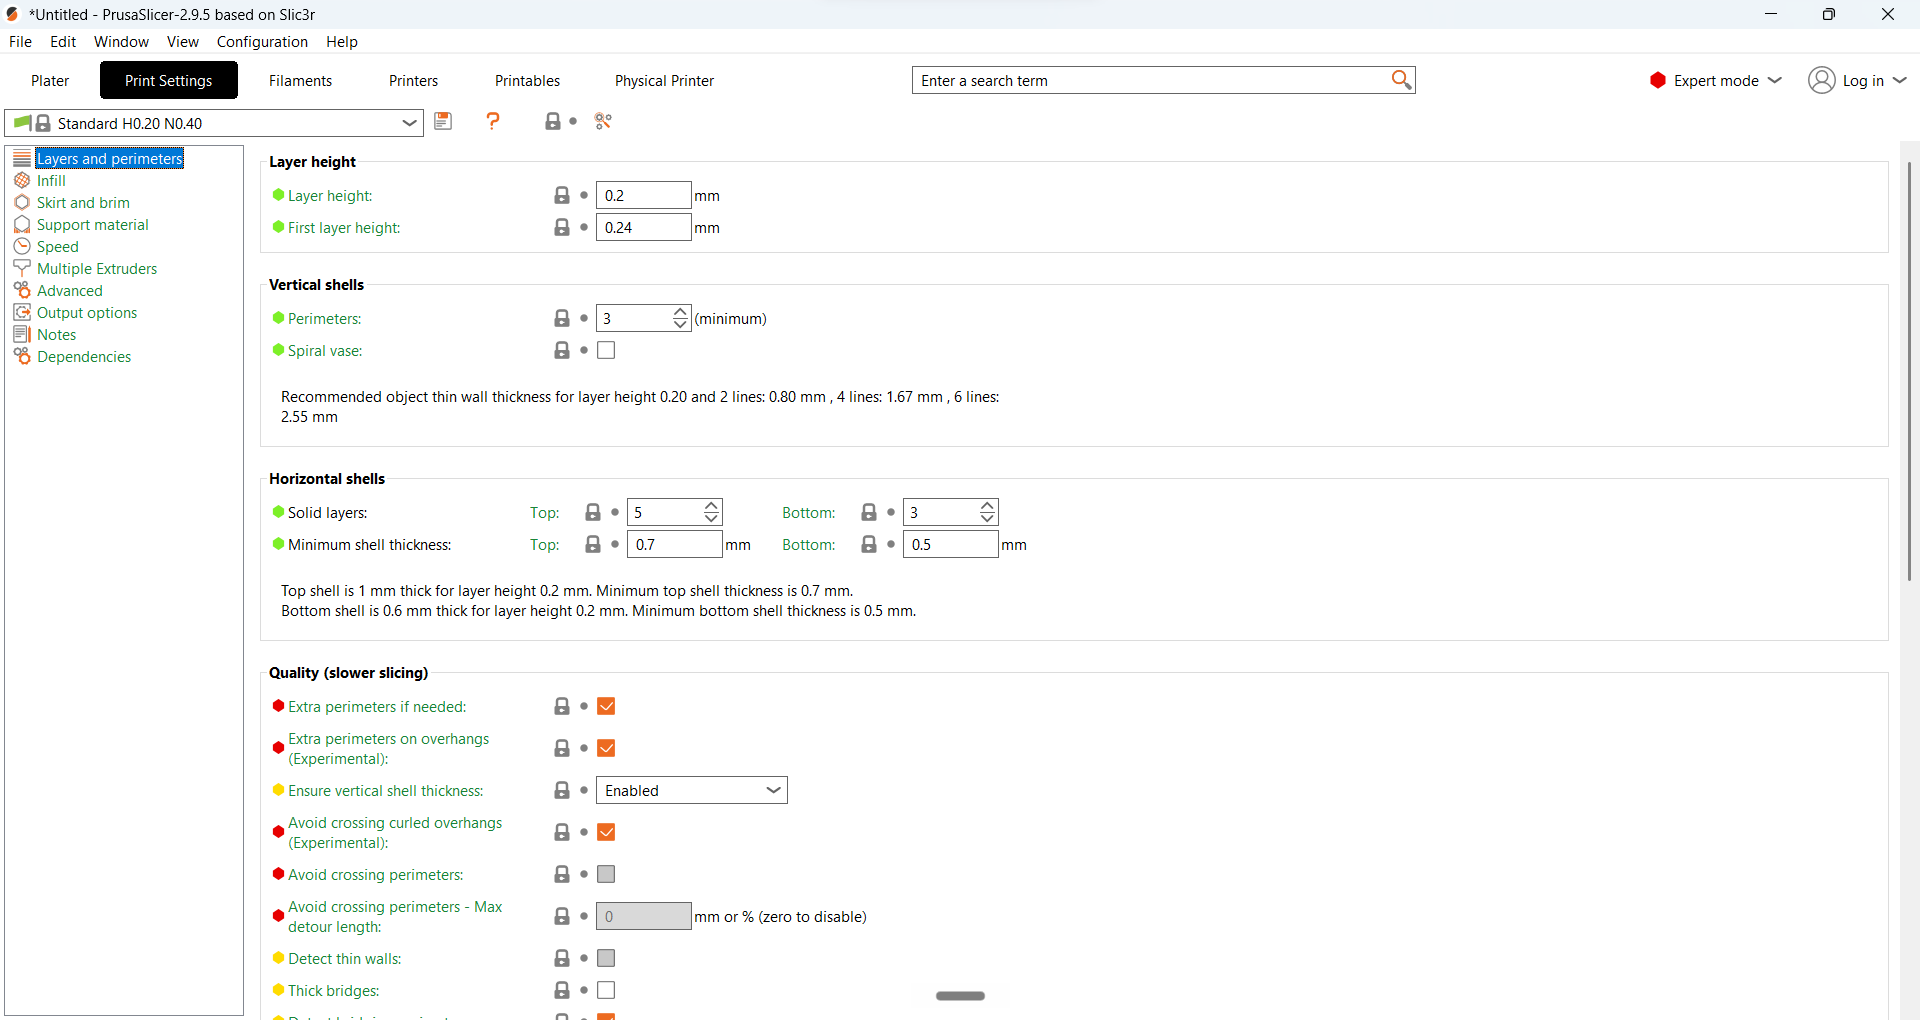Click the Minimum shell thickness Top field
This screenshot has height=1020, width=1920.
point(674,544)
